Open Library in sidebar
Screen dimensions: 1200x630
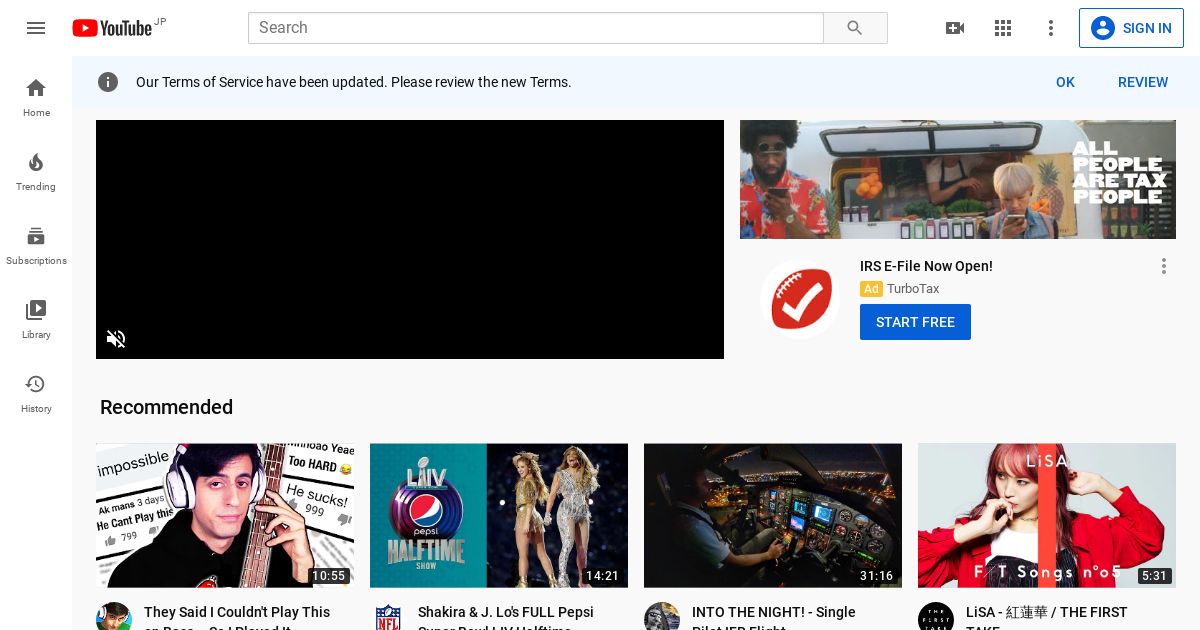[x=36, y=319]
